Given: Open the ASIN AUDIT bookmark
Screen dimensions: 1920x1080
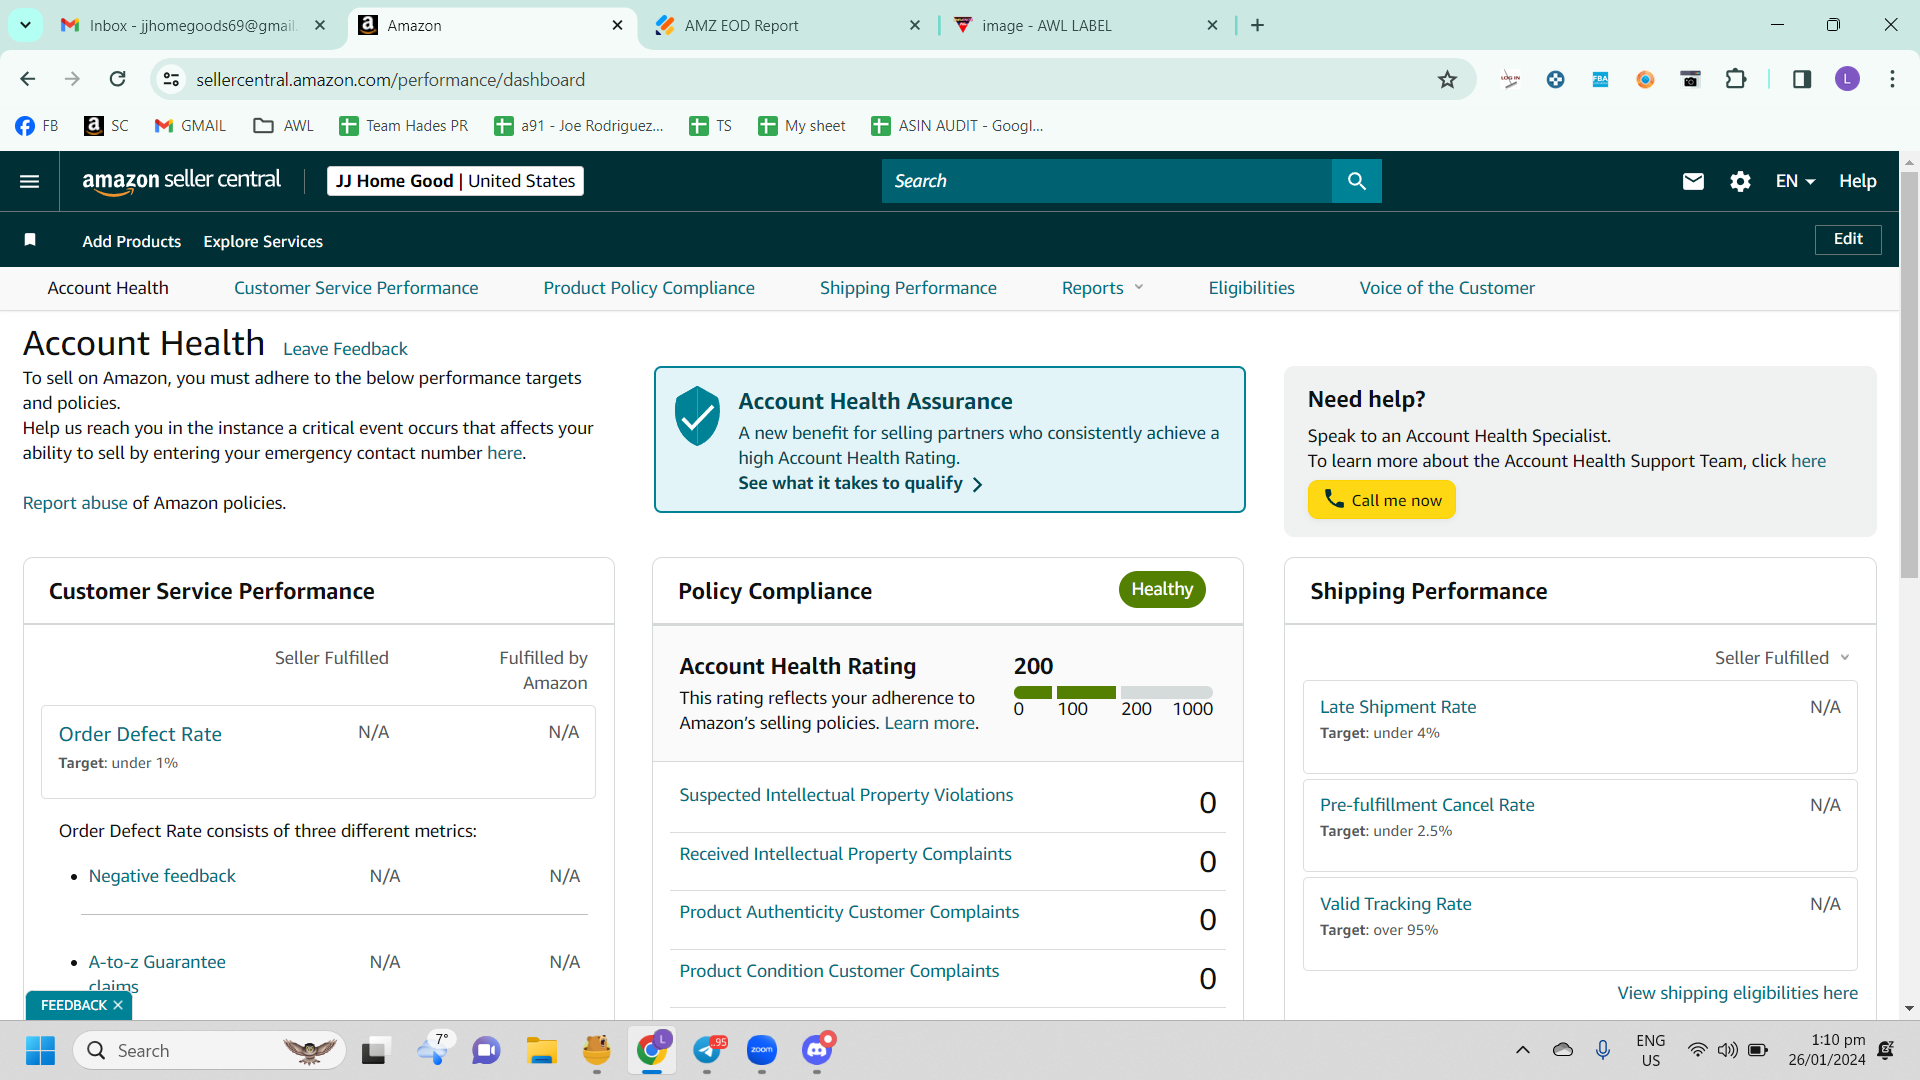Looking at the screenshot, I should click(x=958, y=126).
